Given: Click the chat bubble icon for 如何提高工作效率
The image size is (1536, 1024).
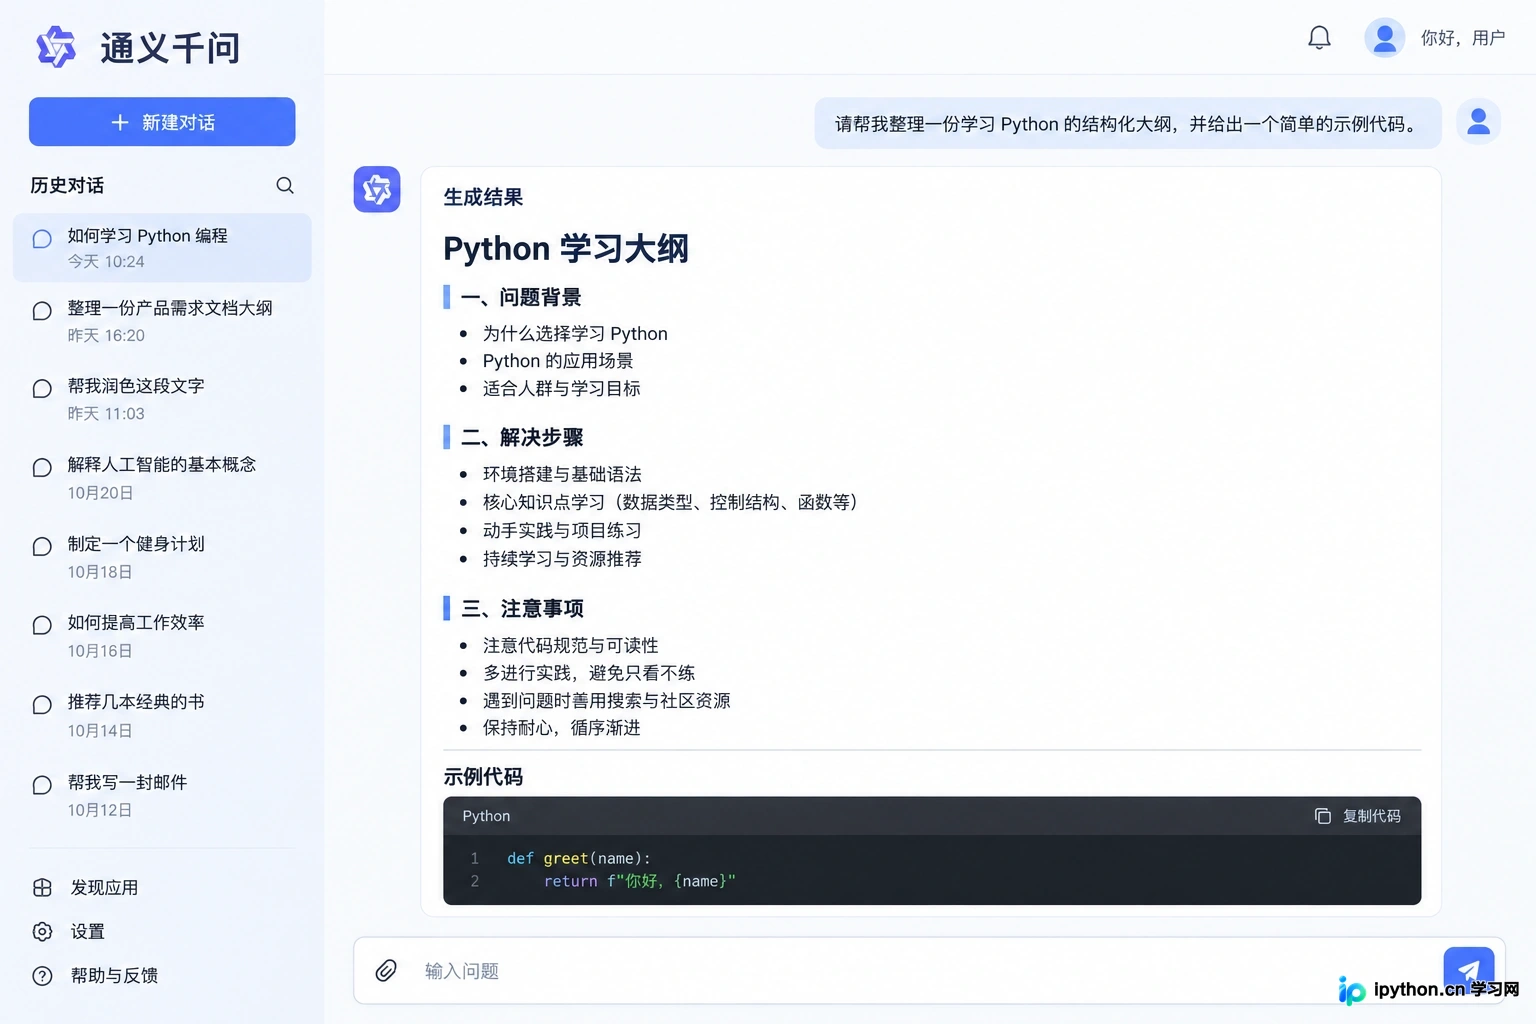Looking at the screenshot, I should tap(42, 626).
